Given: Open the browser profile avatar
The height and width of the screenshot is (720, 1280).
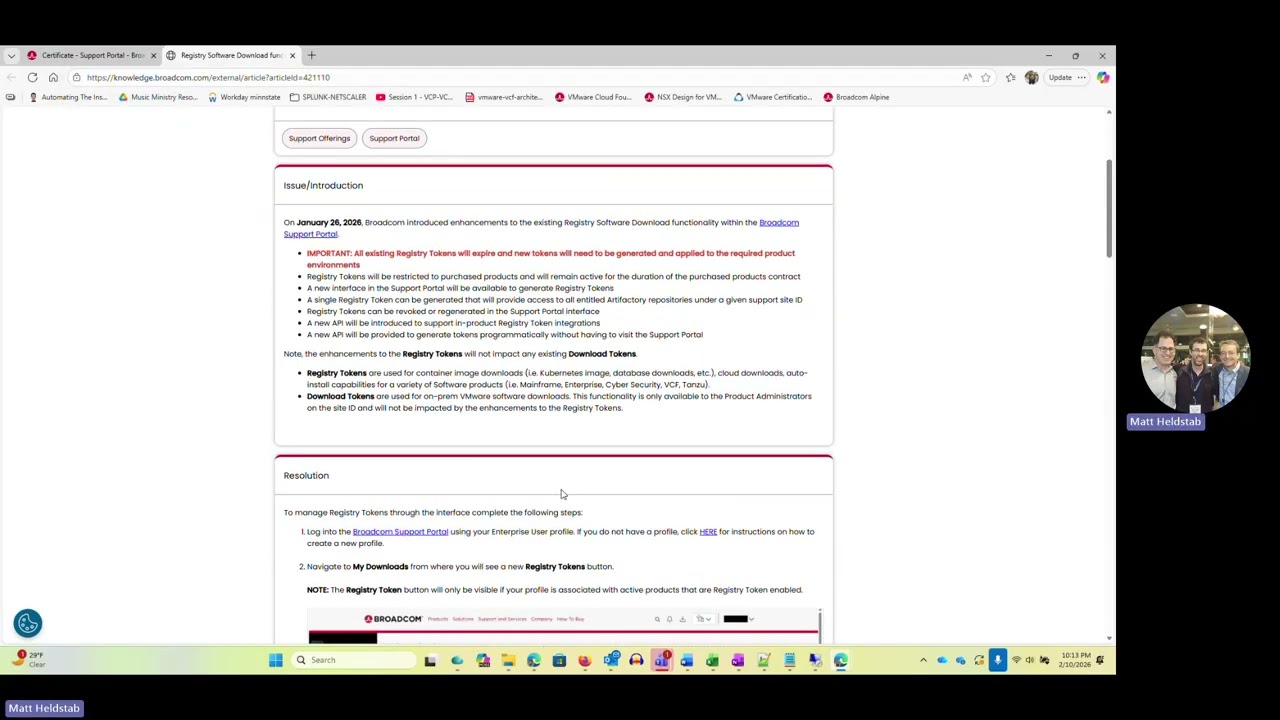Looking at the screenshot, I should [x=1032, y=77].
